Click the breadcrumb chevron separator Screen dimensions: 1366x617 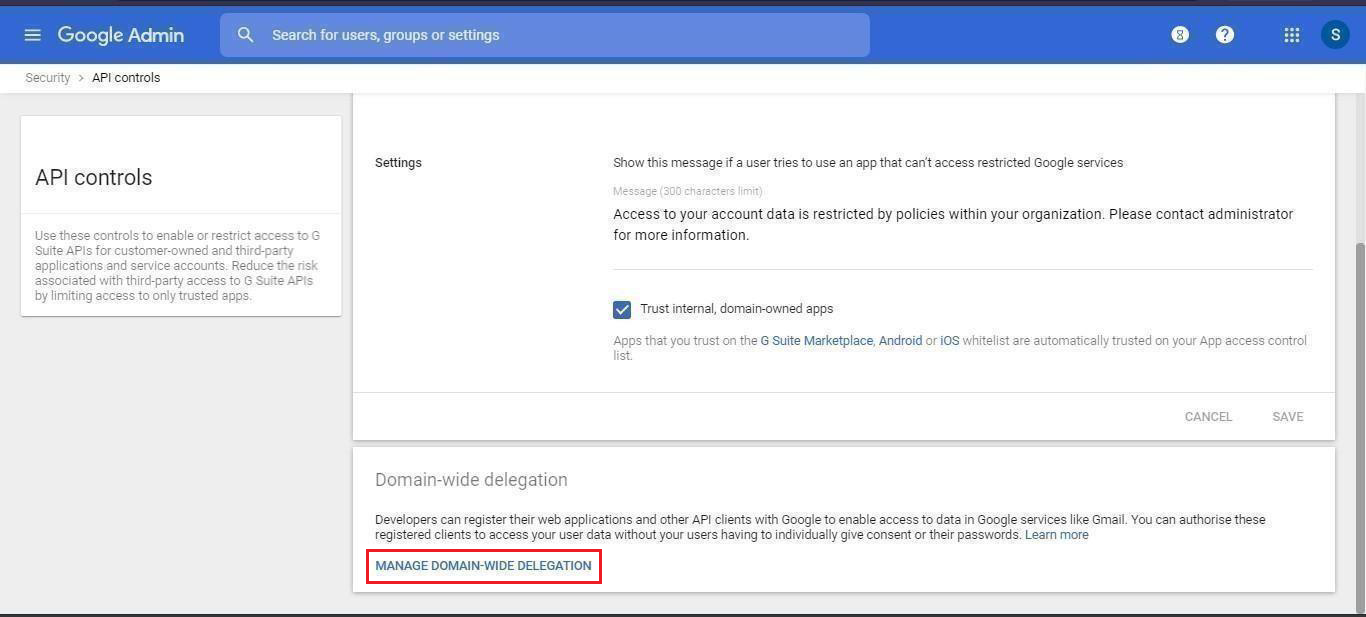81,78
